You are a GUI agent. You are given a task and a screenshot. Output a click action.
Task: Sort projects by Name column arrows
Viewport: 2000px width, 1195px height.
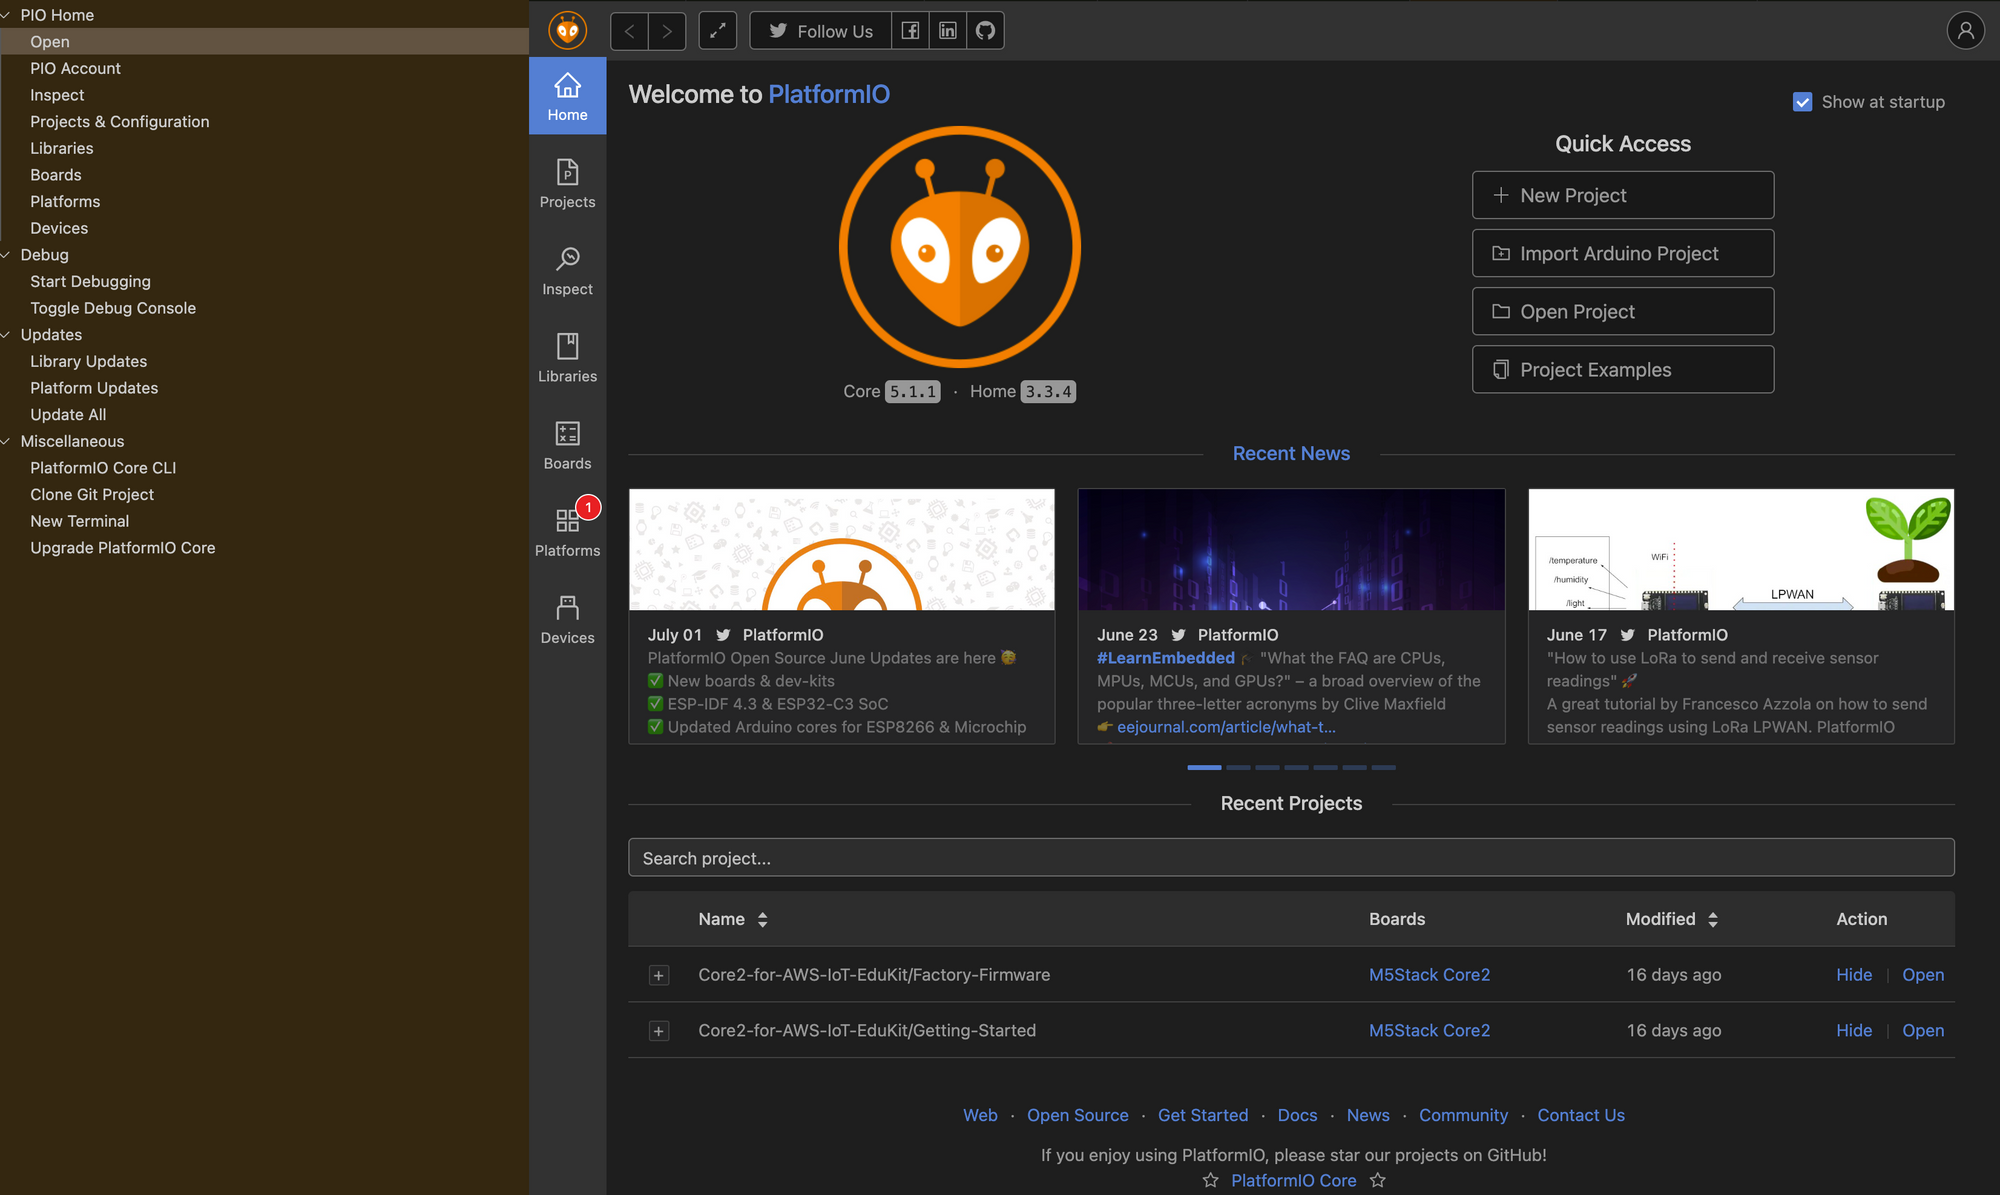coord(762,919)
